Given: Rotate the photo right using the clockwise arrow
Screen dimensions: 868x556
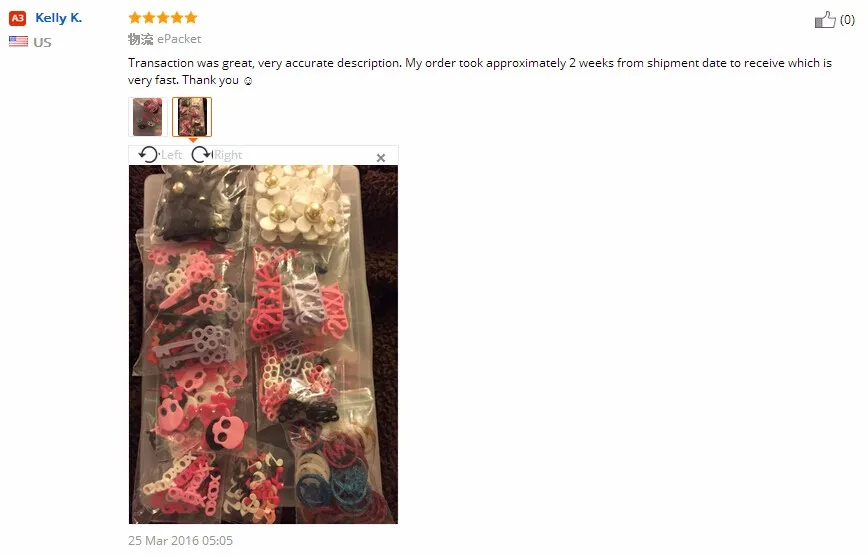Looking at the screenshot, I should click(202, 155).
